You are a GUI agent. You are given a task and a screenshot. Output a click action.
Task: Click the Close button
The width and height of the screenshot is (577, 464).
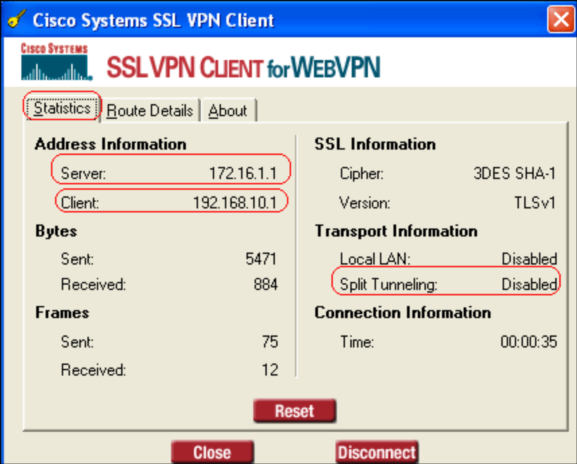[212, 452]
